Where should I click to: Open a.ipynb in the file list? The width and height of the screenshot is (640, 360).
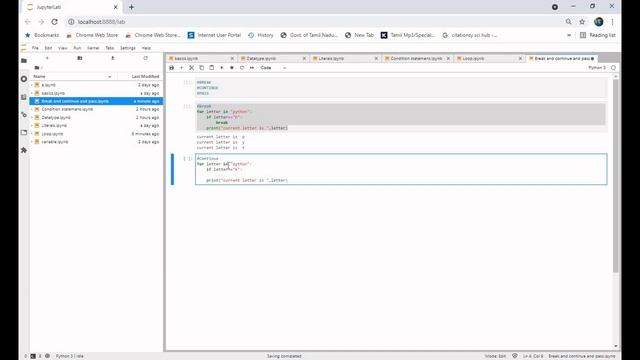click(x=96, y=85)
